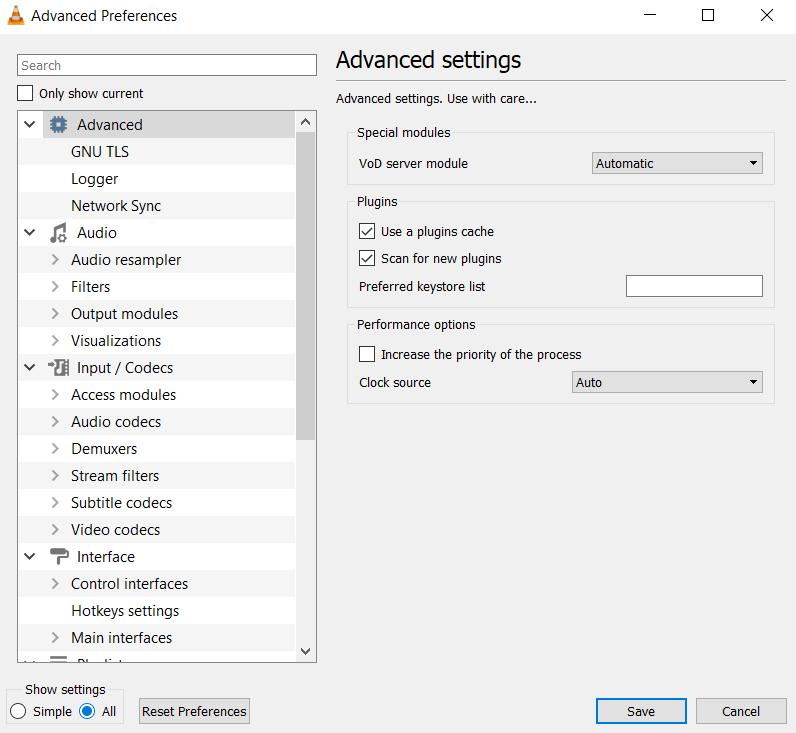This screenshot has height=733, width=796.
Task: Click scroll down arrow in settings tree
Action: (306, 651)
